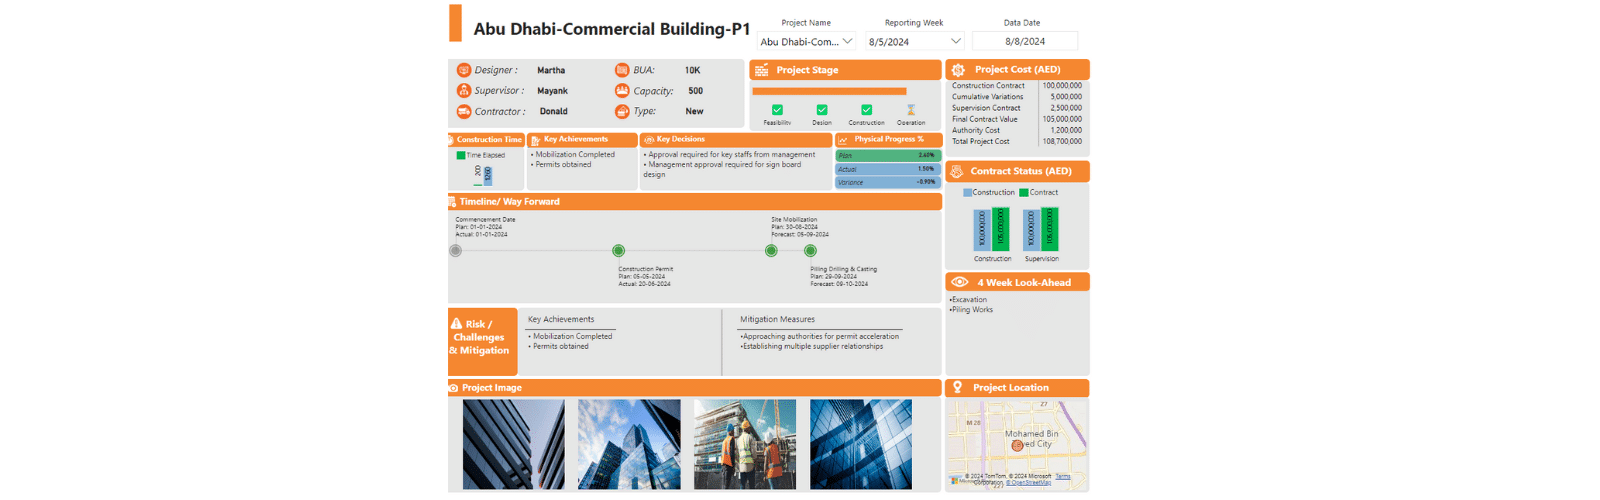Click the Contract Status (AED) header
This screenshot has height=500, width=1600.
click(x=1017, y=172)
